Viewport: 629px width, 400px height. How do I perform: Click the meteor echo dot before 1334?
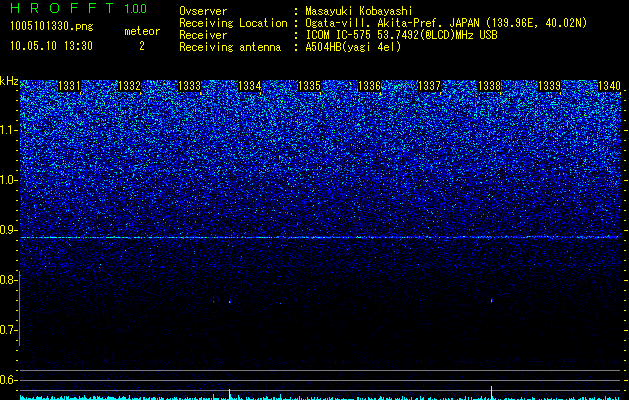(230, 302)
